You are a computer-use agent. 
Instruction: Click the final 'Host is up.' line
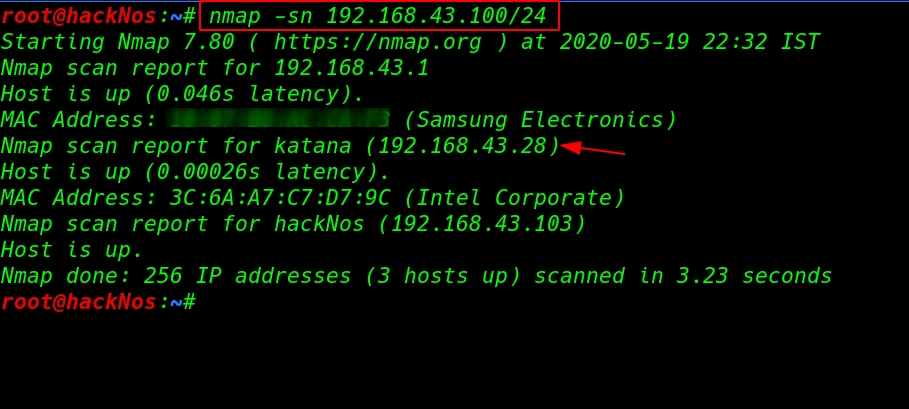72,250
